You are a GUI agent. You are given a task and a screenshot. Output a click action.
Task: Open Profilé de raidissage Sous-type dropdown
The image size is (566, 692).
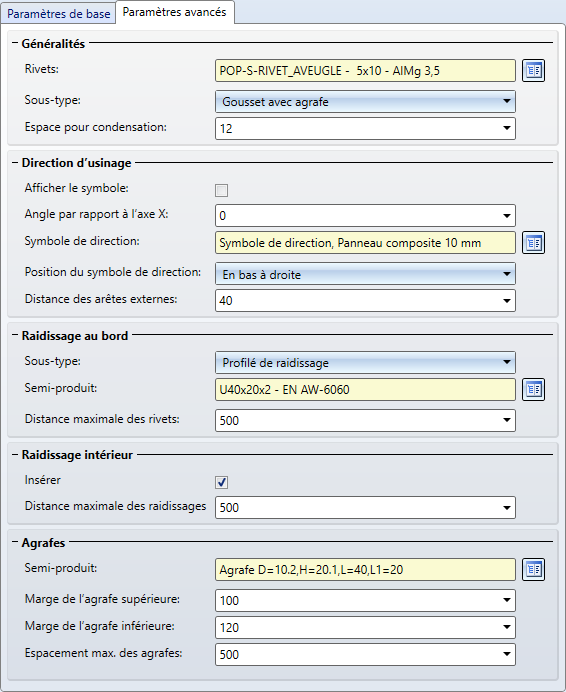click(x=365, y=363)
